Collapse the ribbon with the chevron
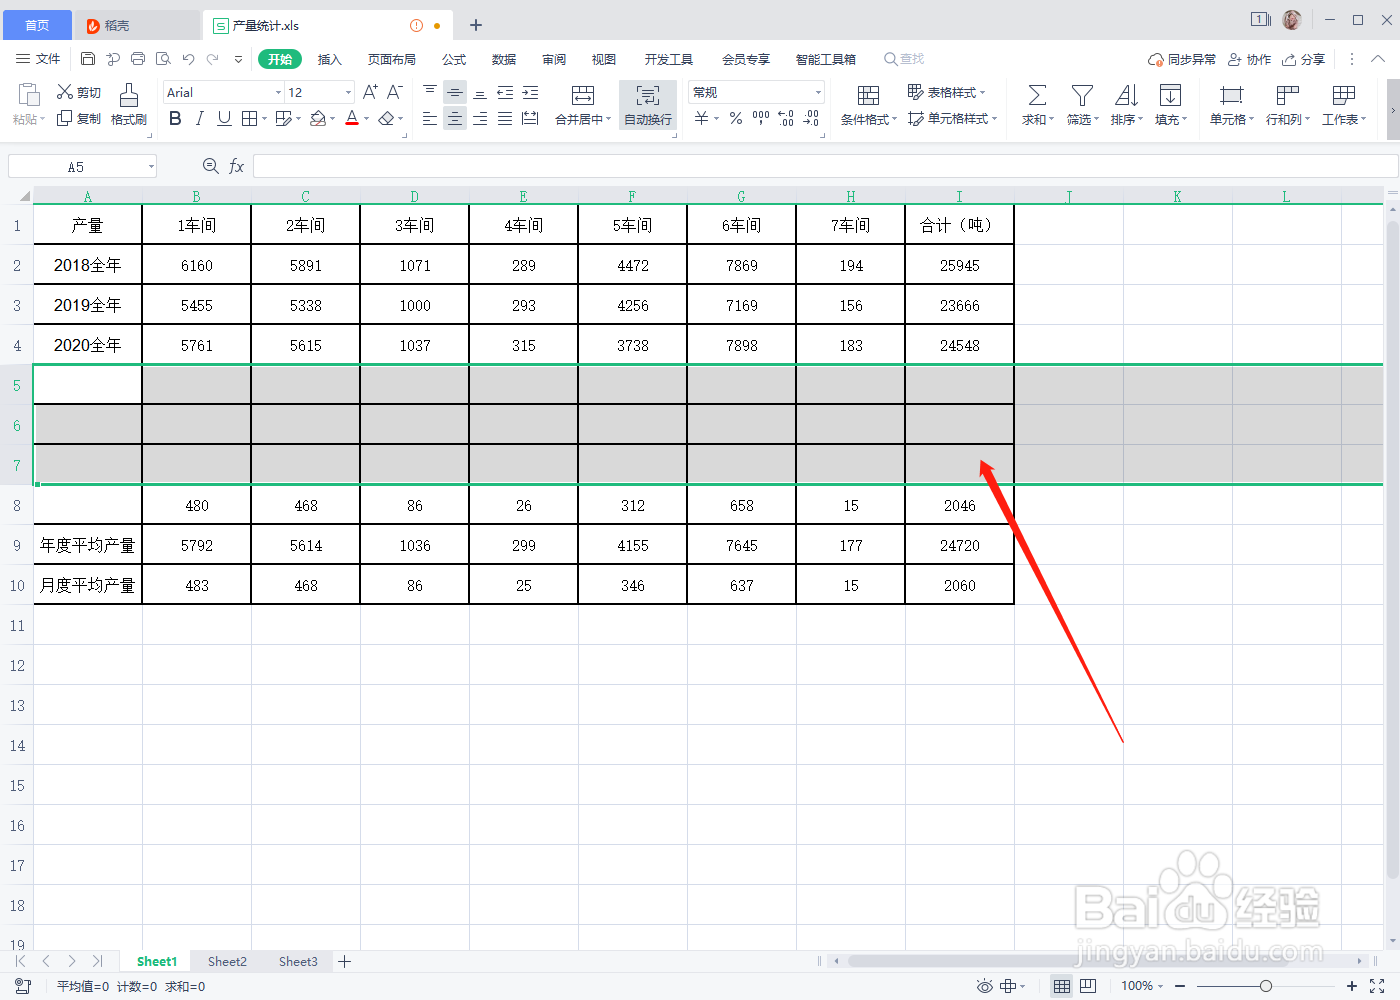1400x1000 pixels. tap(1378, 59)
